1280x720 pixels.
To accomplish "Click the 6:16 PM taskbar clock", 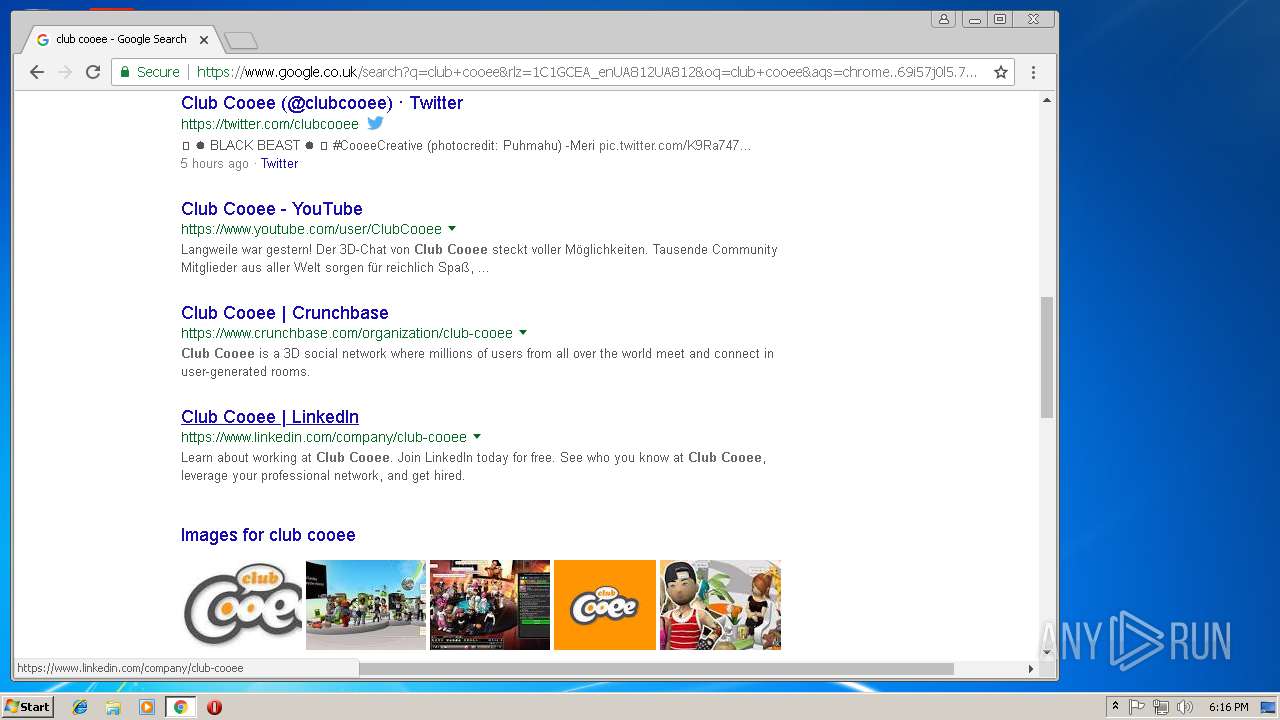I will (1228, 707).
